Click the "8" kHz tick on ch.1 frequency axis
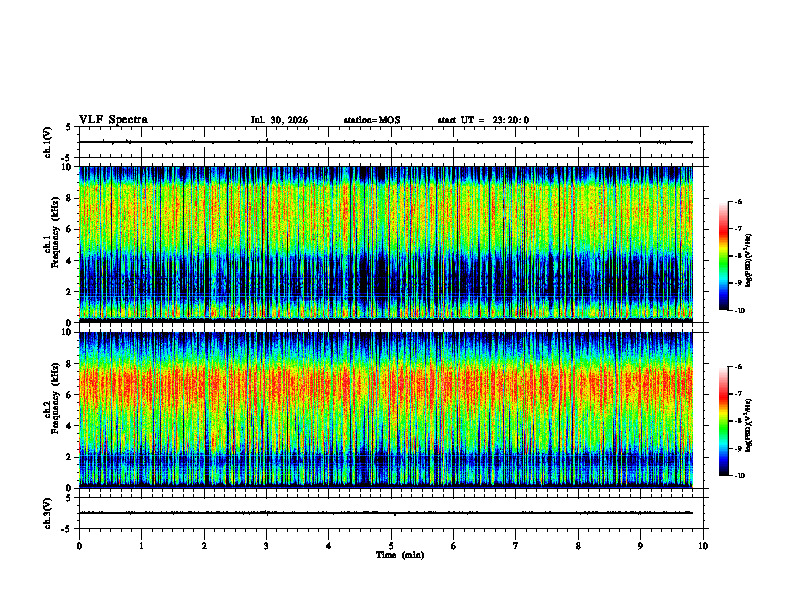 pos(70,198)
